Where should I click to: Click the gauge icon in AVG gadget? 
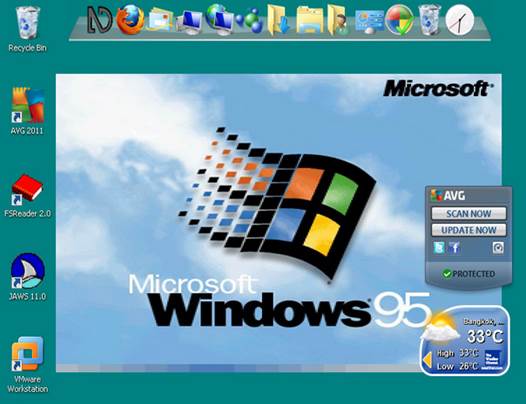pyautogui.click(x=498, y=248)
